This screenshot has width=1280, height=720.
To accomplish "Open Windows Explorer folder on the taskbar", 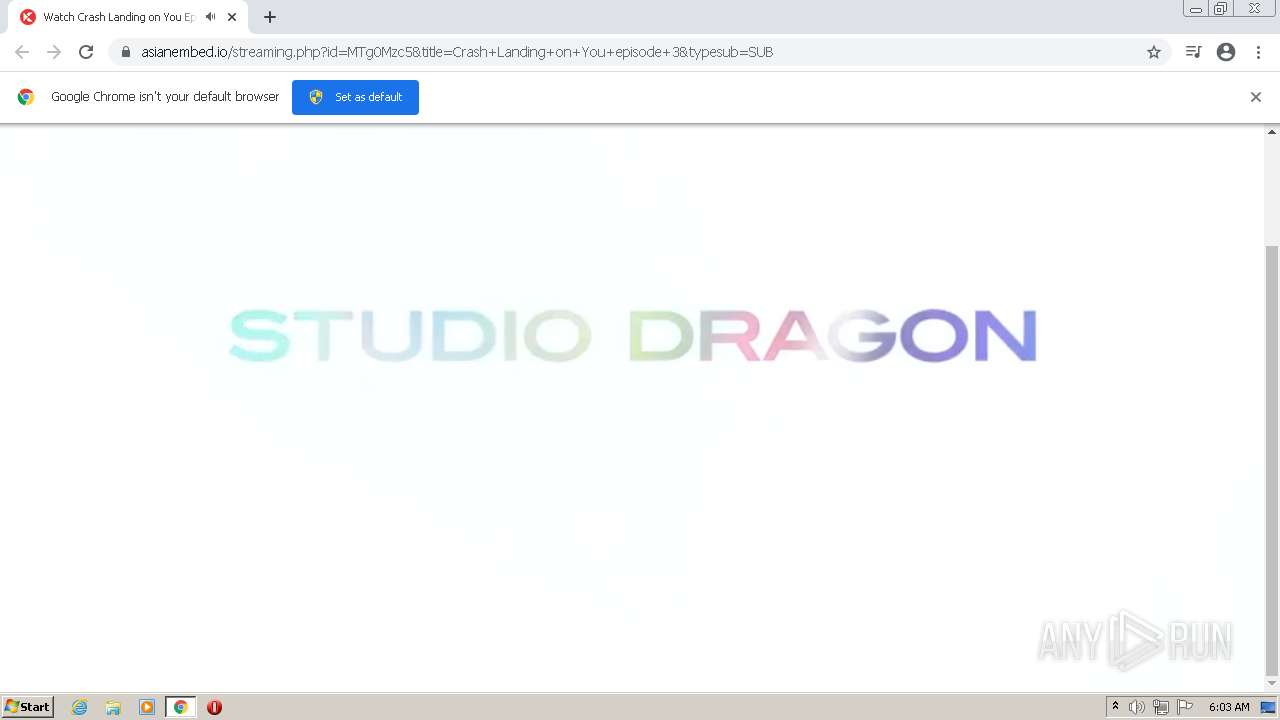I will [x=113, y=707].
